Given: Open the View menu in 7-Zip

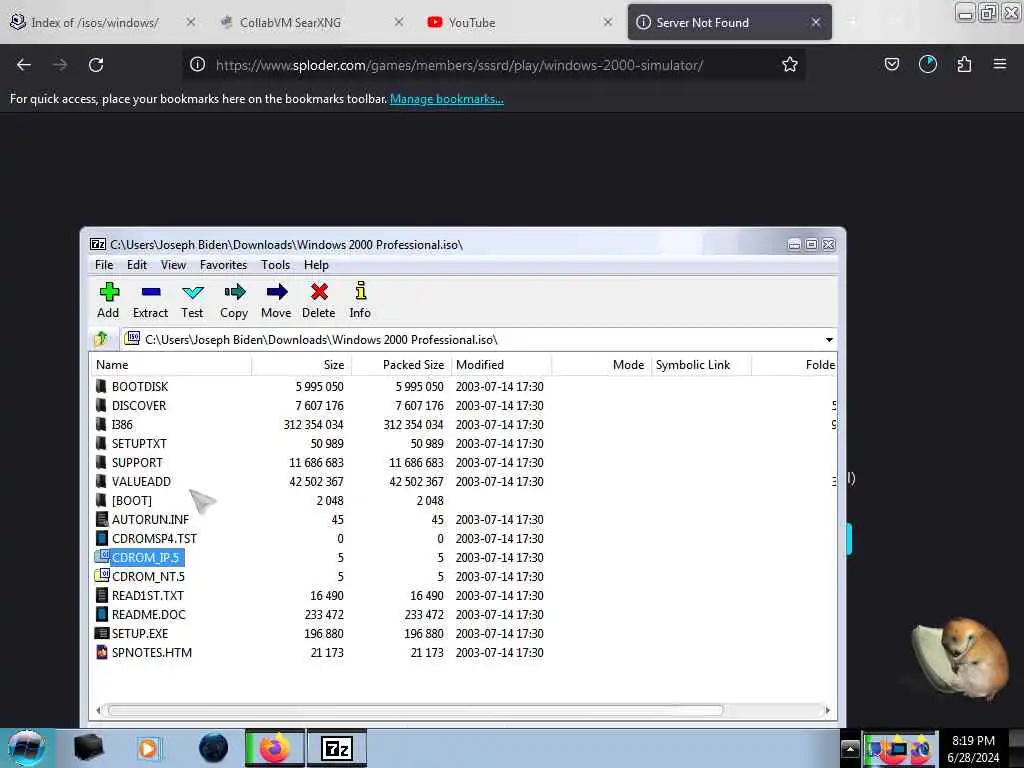Looking at the screenshot, I should (173, 264).
